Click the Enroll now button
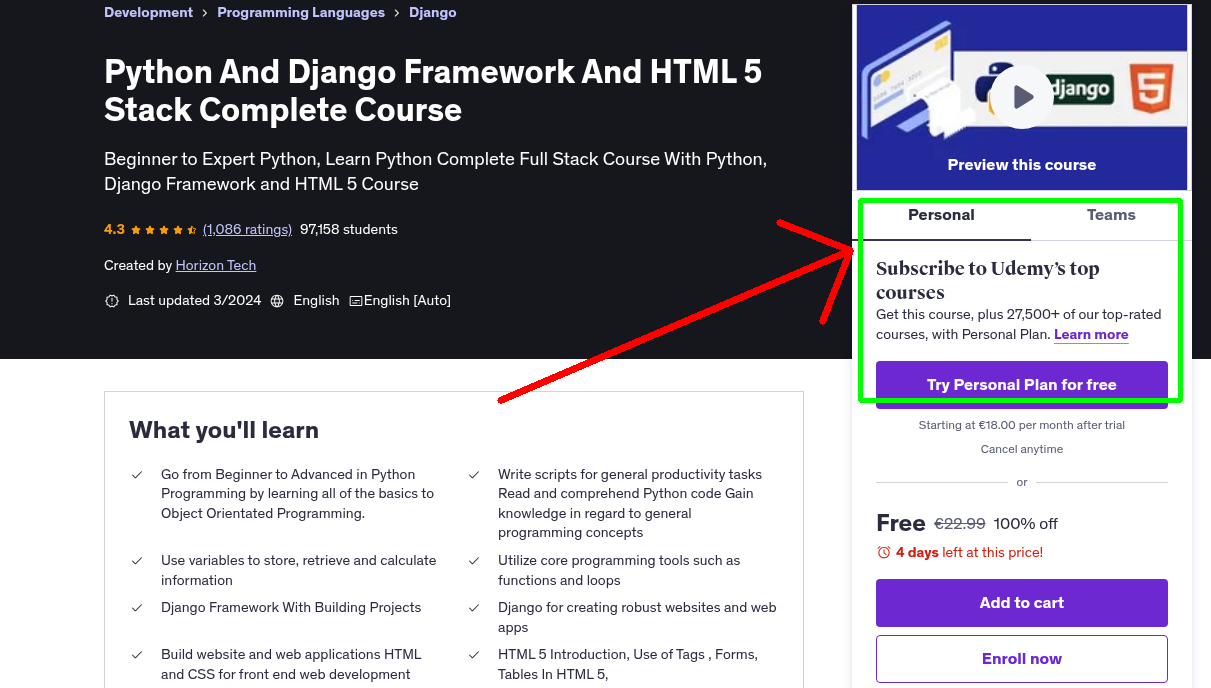 (x=1022, y=659)
